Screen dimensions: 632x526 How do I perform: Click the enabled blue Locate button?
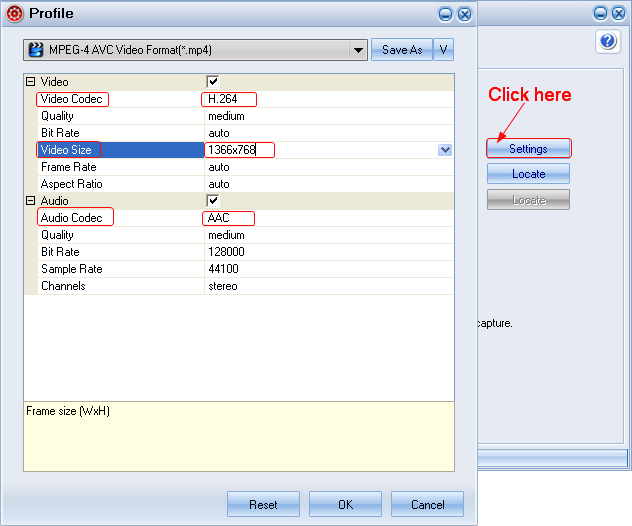tap(528, 174)
